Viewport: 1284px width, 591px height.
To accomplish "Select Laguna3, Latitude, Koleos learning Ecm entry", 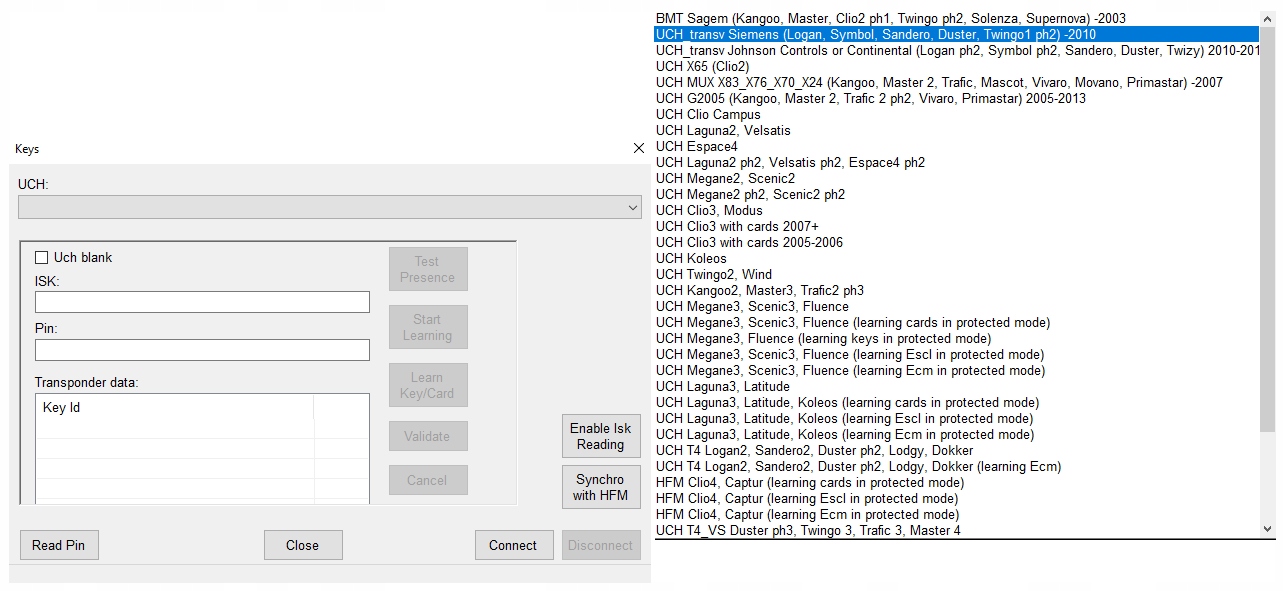I will pos(957,434).
